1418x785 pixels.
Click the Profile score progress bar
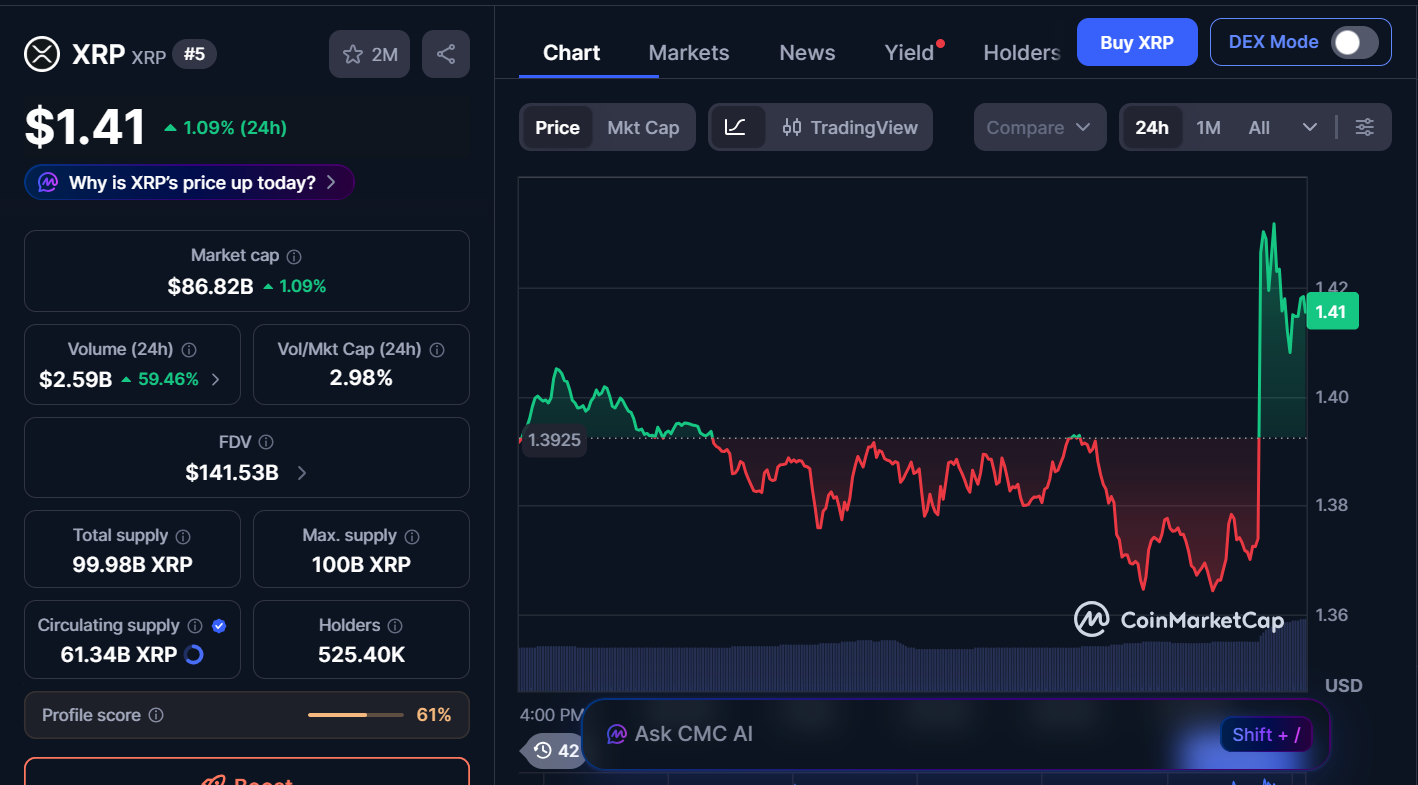tap(355, 715)
